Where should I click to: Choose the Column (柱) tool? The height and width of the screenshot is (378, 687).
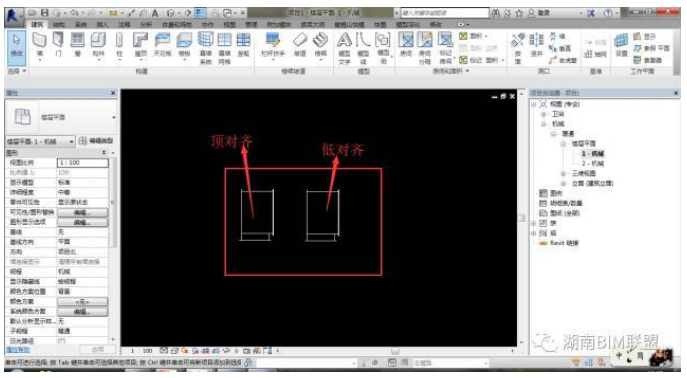coord(119,45)
